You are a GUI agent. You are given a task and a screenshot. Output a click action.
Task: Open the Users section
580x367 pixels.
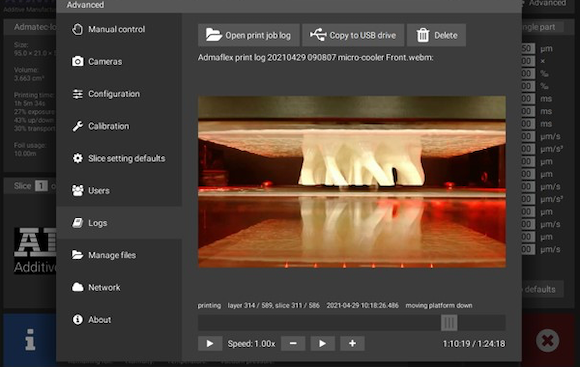119,191
